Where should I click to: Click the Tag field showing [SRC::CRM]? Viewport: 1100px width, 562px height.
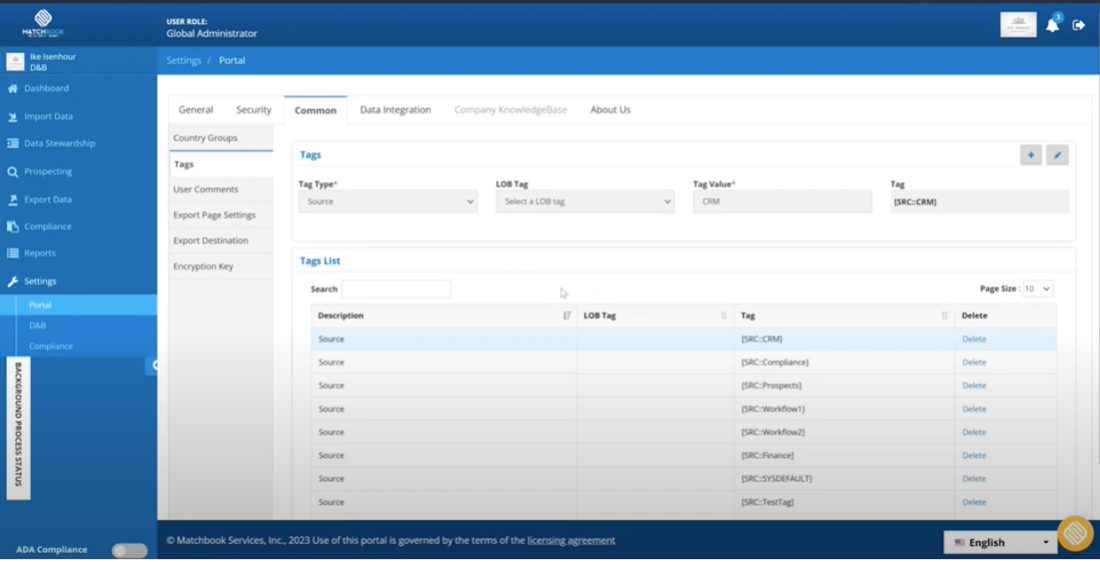click(x=979, y=201)
